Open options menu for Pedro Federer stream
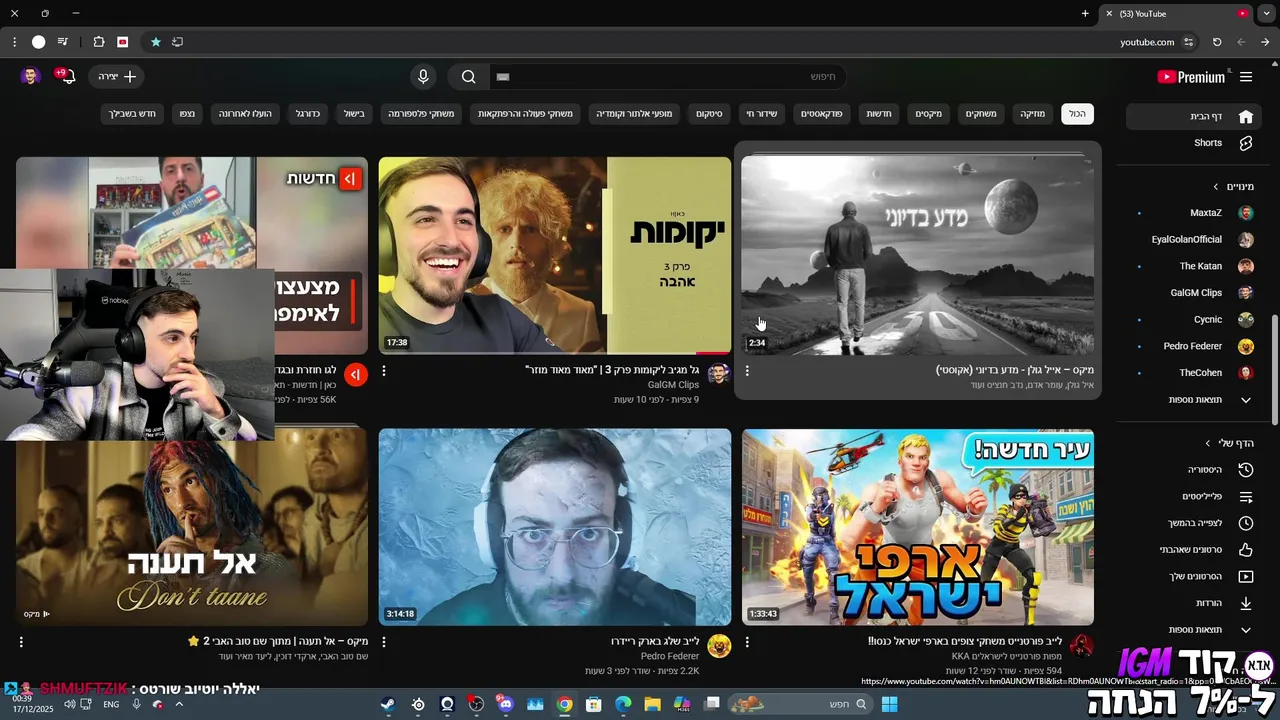 [x=384, y=642]
